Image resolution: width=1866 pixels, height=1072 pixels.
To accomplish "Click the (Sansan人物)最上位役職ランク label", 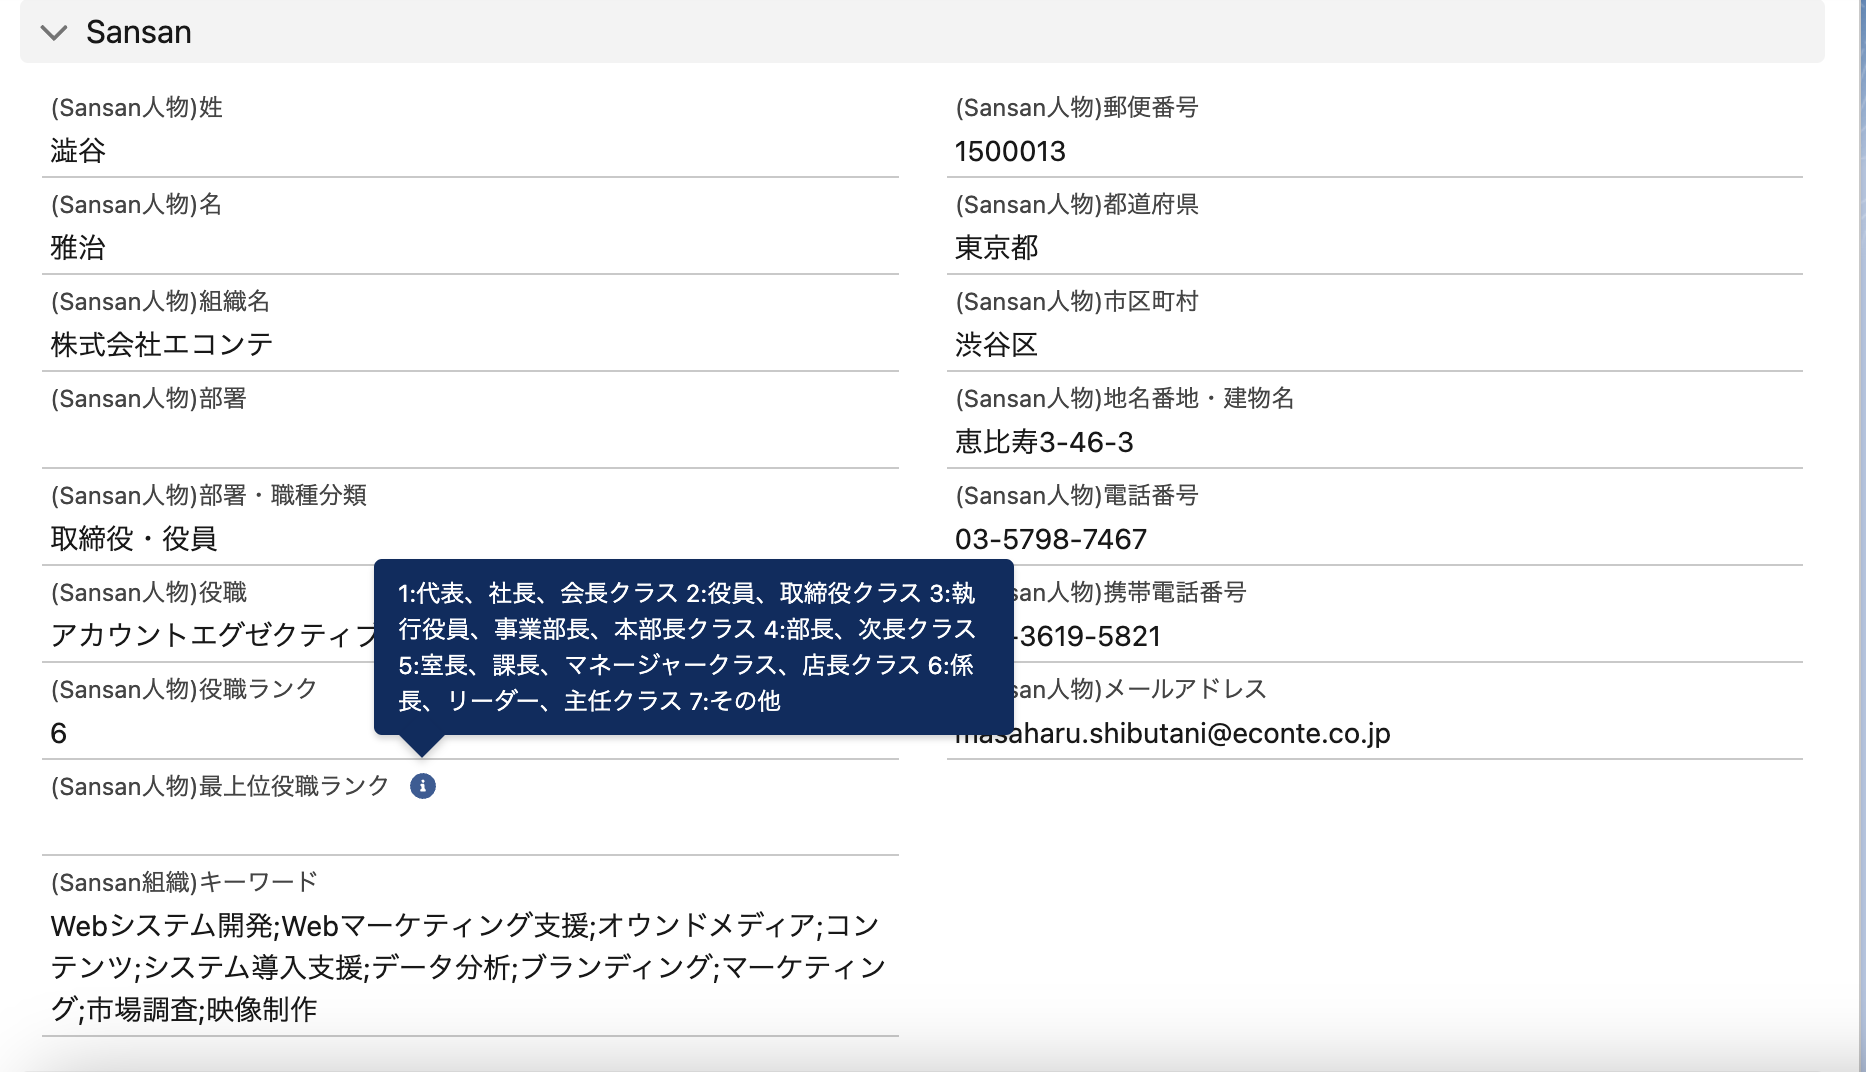I will 220,786.
